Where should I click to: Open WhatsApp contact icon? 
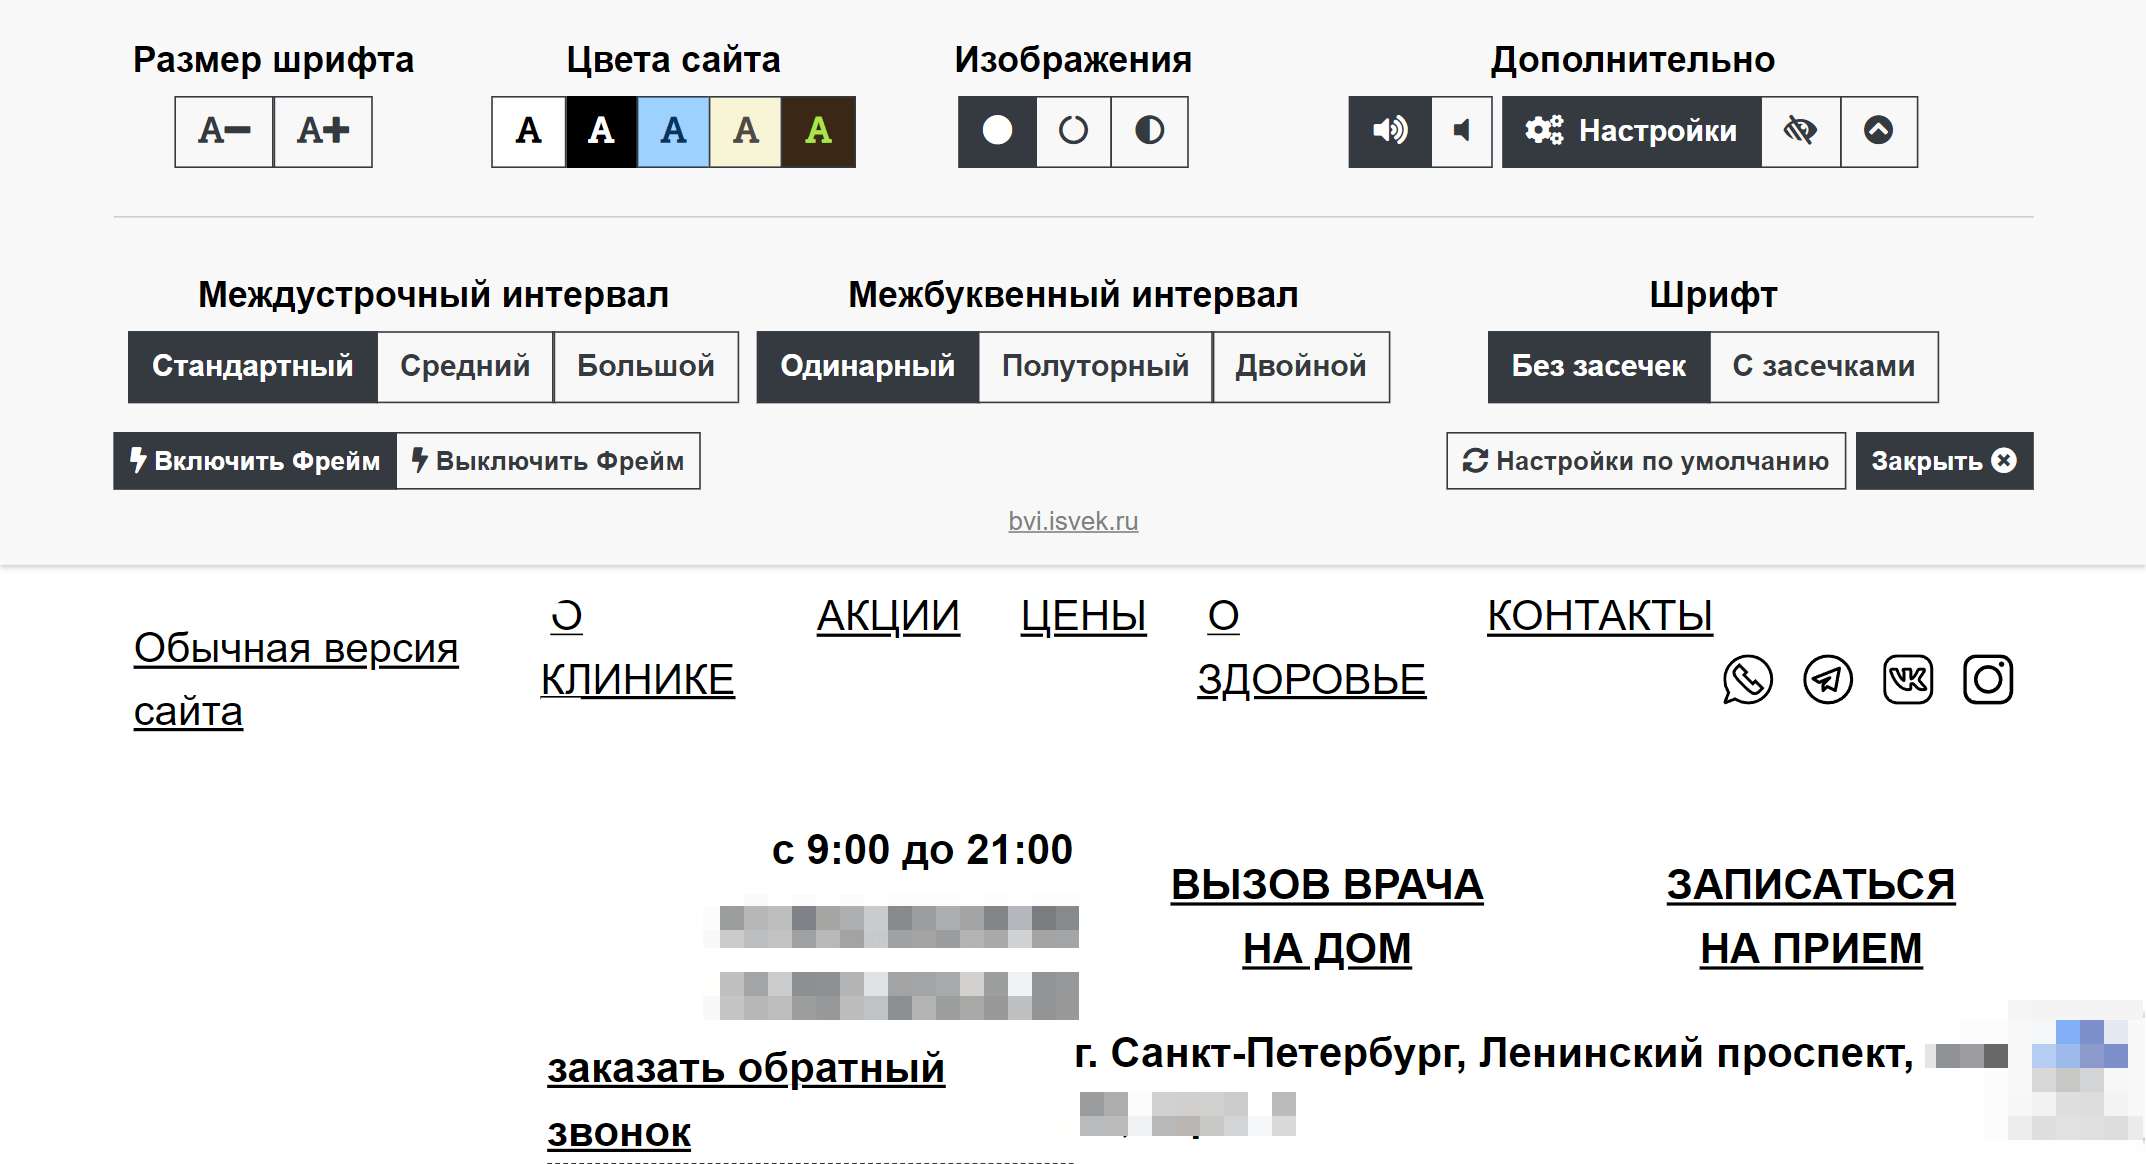tap(1747, 680)
